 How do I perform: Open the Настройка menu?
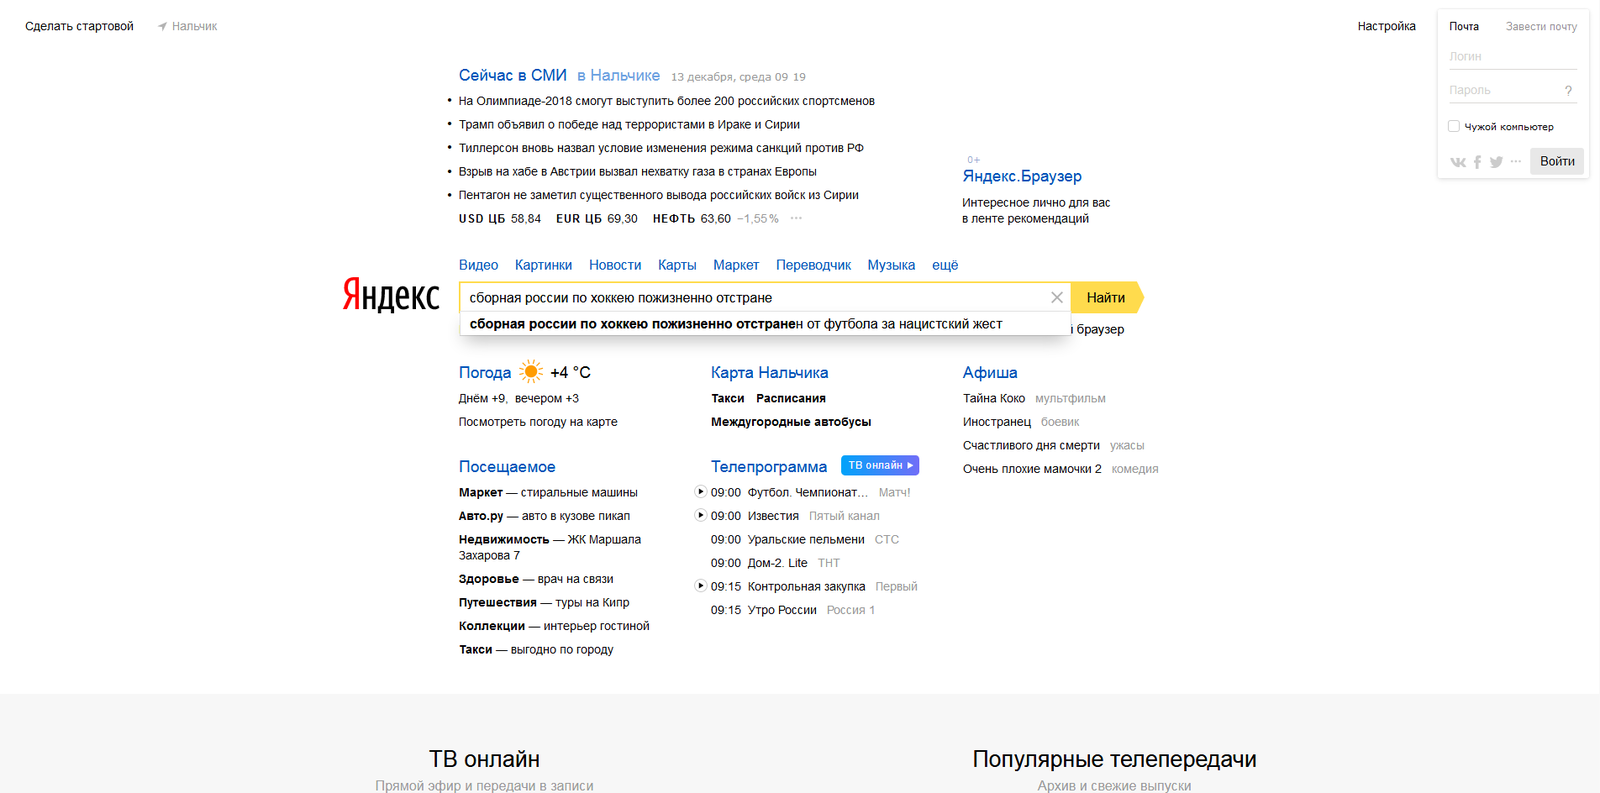tap(1386, 26)
